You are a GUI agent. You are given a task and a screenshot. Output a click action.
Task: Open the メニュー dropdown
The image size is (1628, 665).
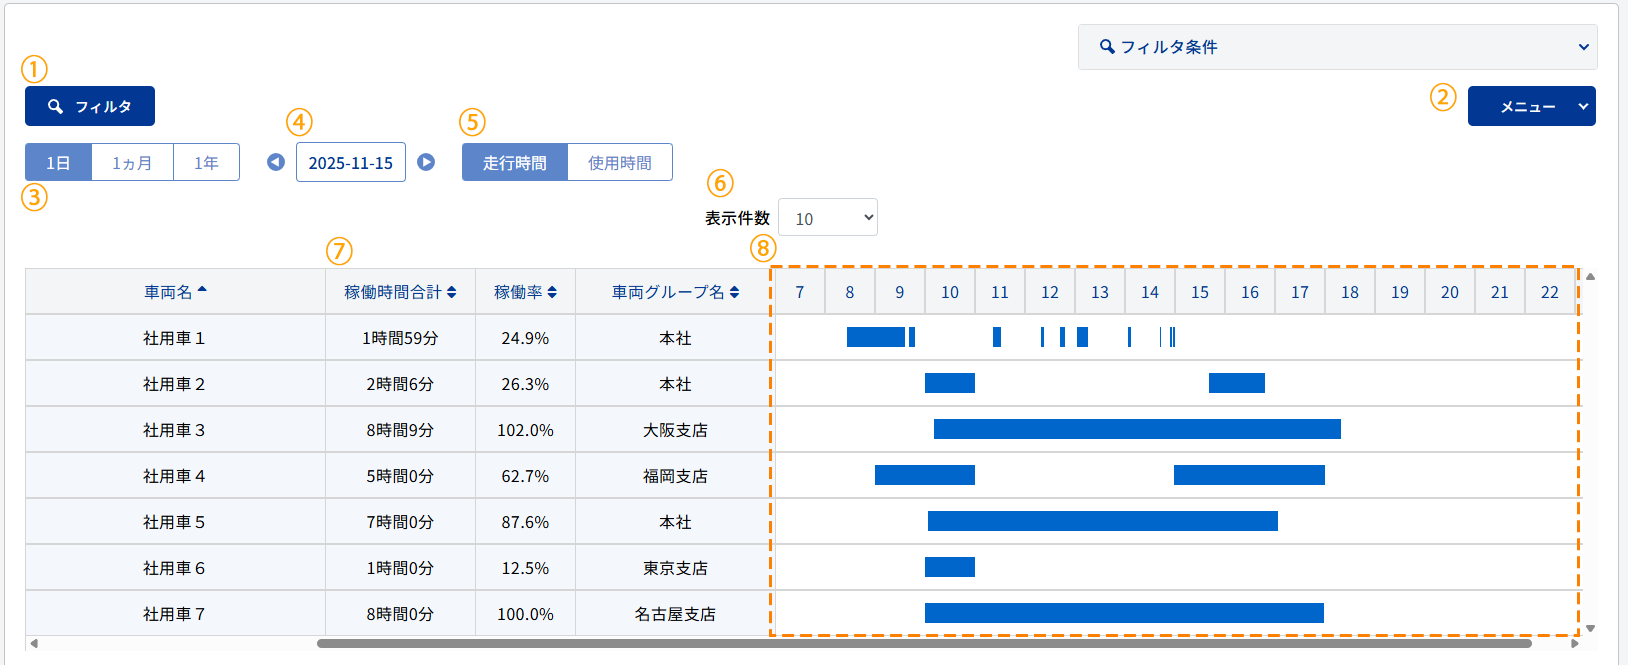pos(1531,106)
